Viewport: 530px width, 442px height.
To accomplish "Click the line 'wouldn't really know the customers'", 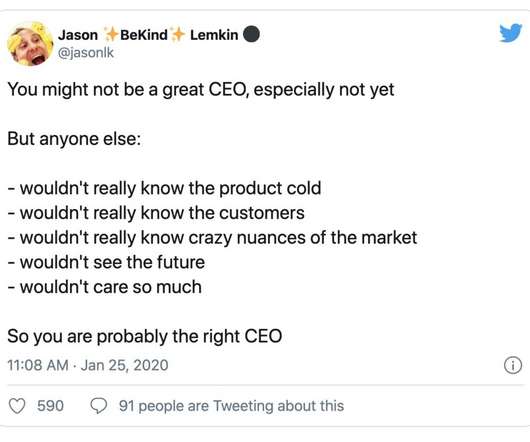I will click(156, 213).
